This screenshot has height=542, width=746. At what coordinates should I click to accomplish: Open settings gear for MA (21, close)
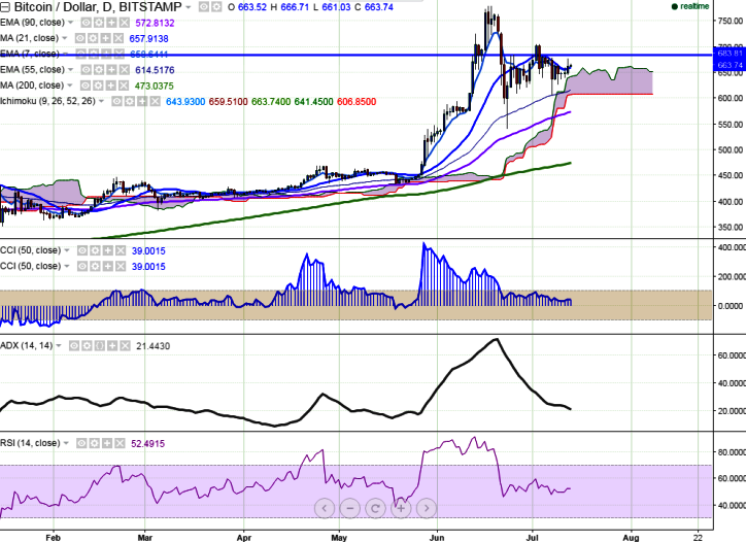93,39
